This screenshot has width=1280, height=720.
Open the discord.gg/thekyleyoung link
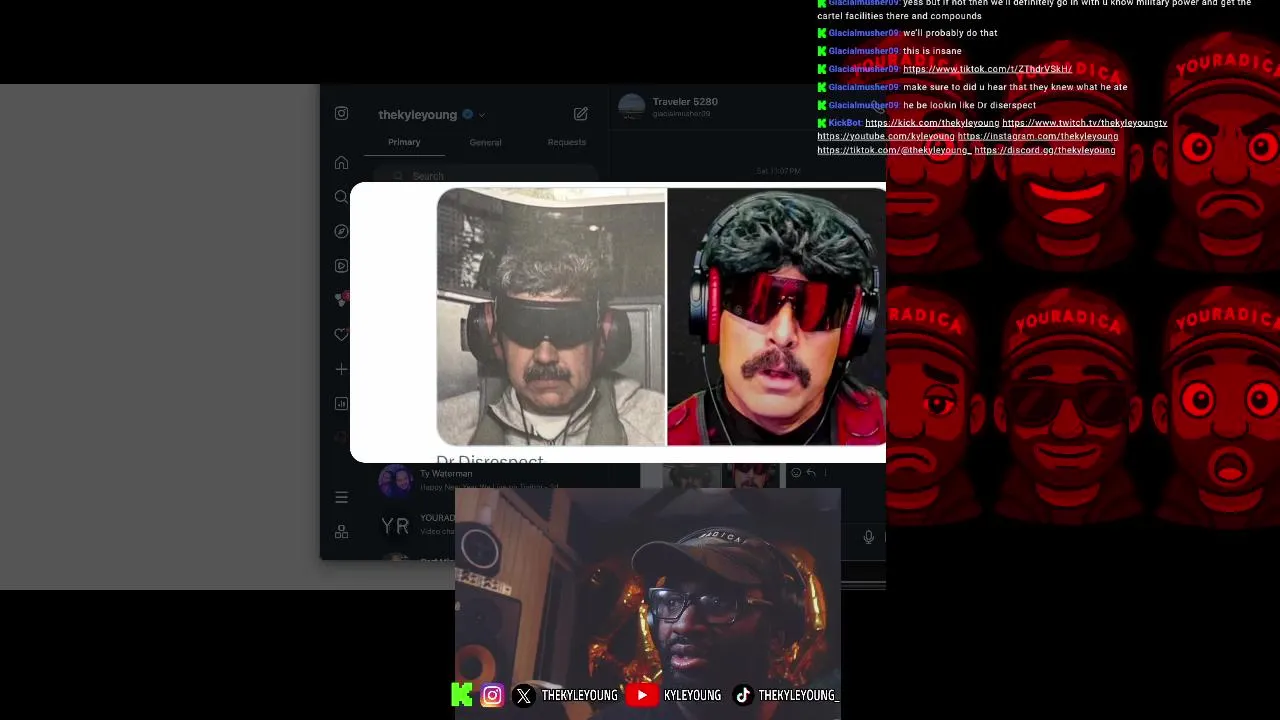[1045, 150]
